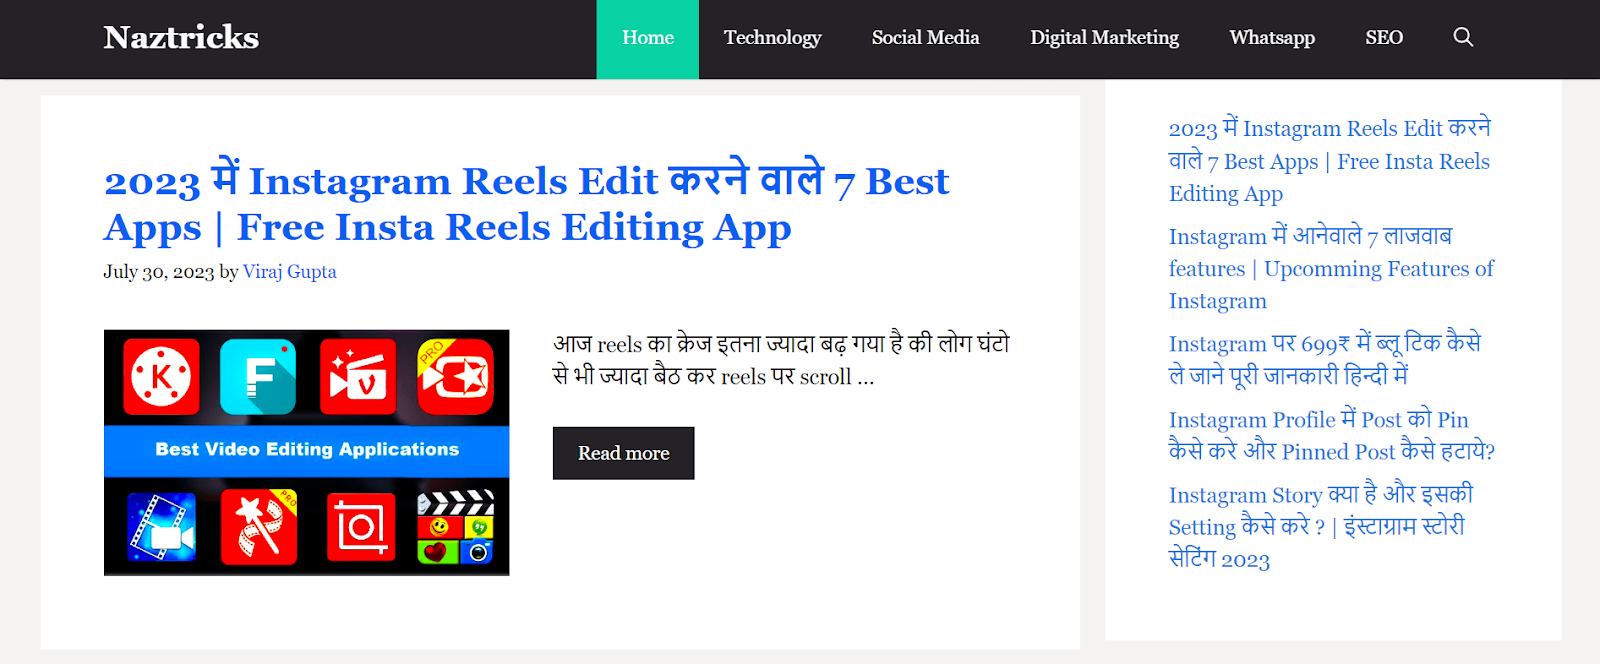Screen dimensions: 1600x664
Task: Open the Social Media menu item
Action: [925, 38]
